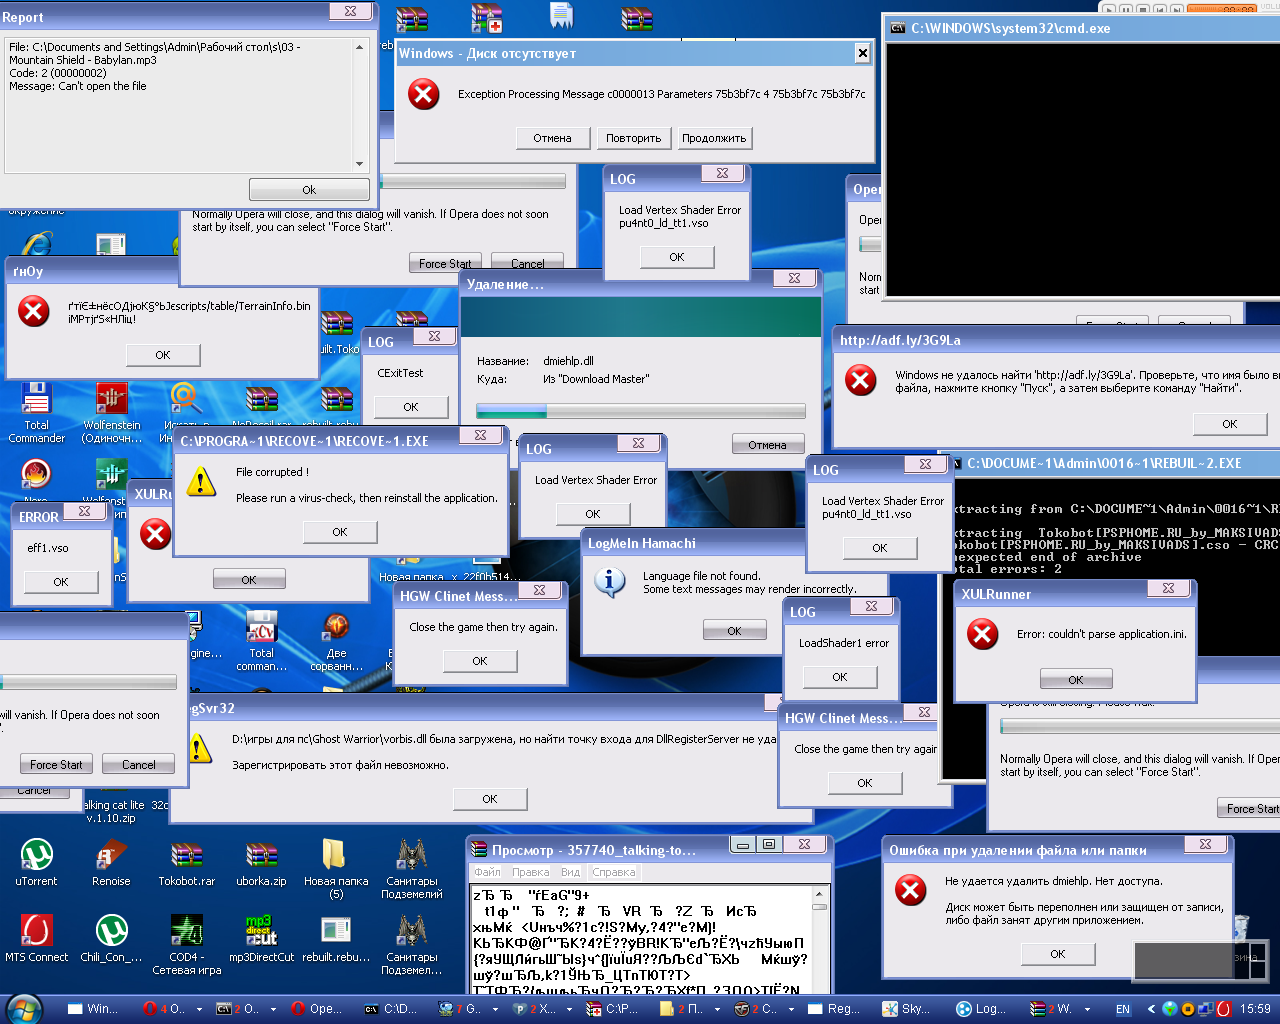Click OK in the CExitTest LOG dialog
1280x1024 pixels.
411,407
